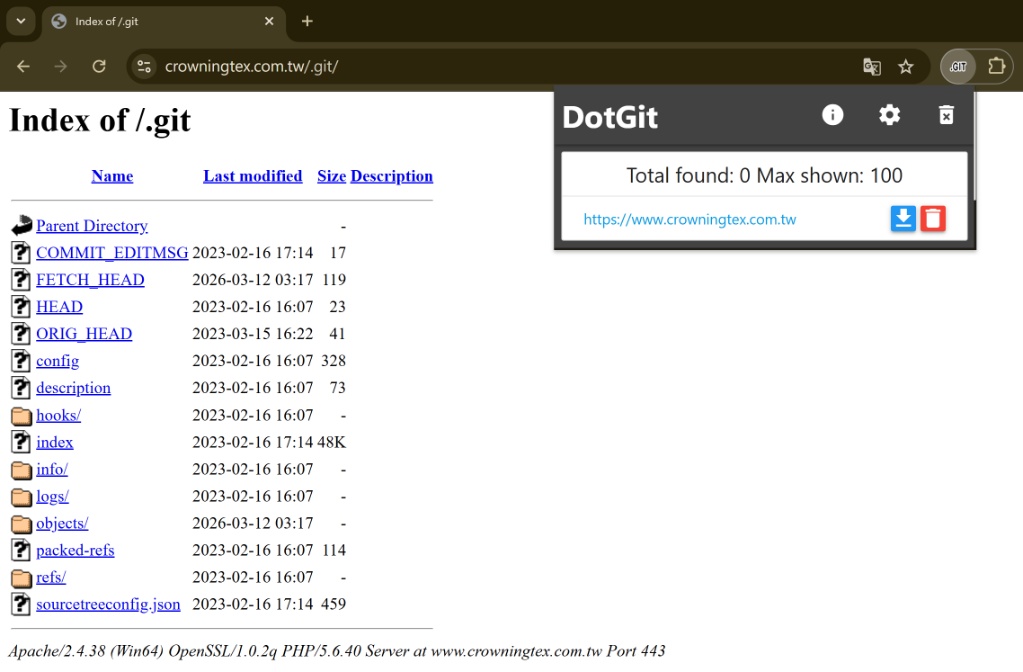The height and width of the screenshot is (672, 1023).
Task: Click 'Total found: 0 Max shown: 100' text
Action: click(764, 176)
